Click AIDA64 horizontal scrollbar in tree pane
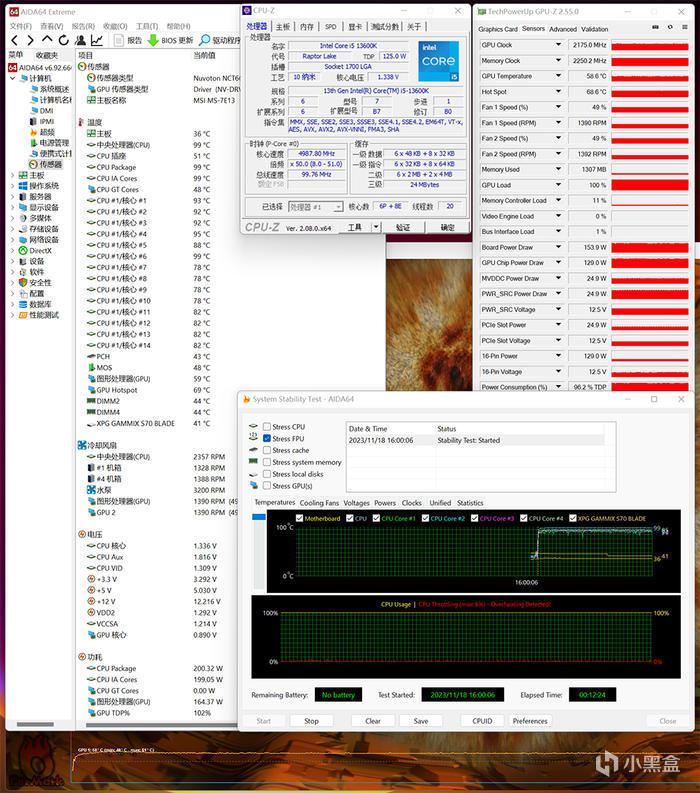 [x=35, y=724]
